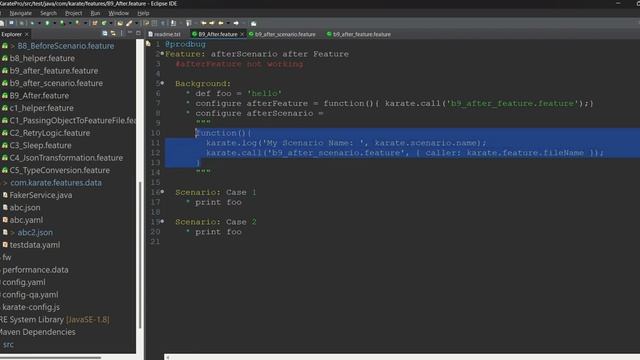Select abc.json file in Explorer
The image size is (640, 360).
coord(24,208)
